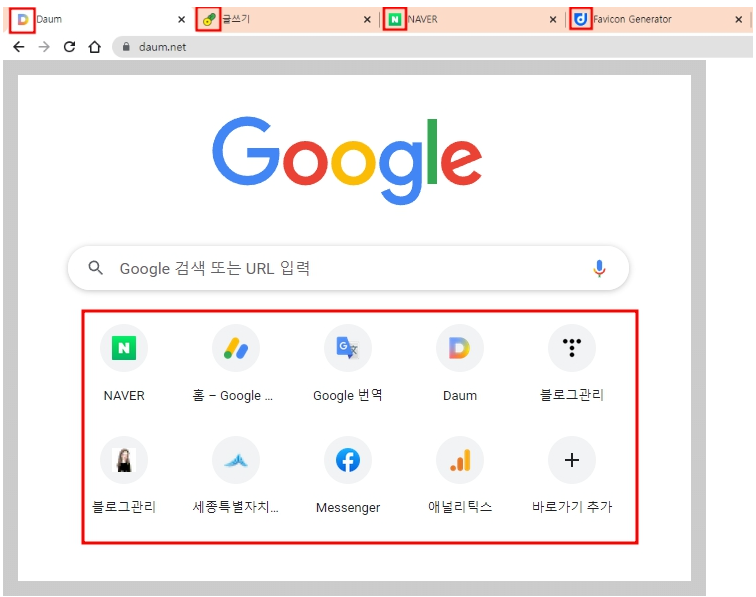The height and width of the screenshot is (597, 756).
Task: Focus the Google 검색 또는 URL 입력 field
Action: (348, 268)
